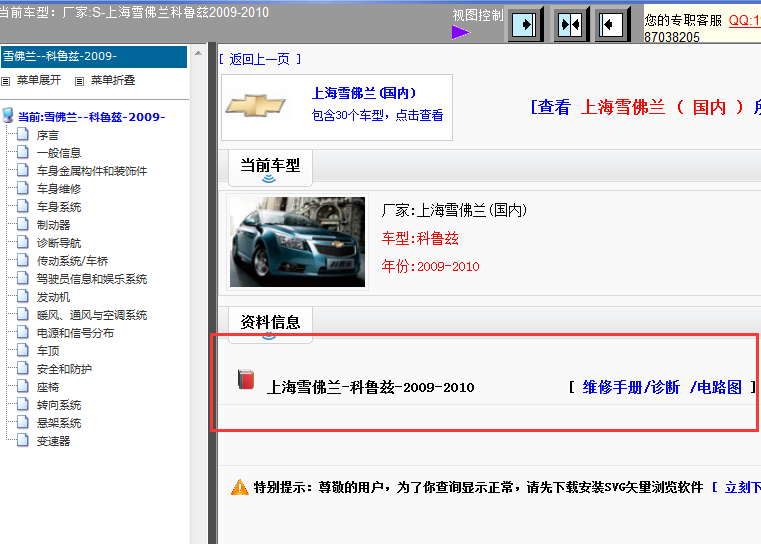This screenshot has height=544, width=761.
Task: Click the page icon next to 传动系统/车桥
Action: tap(23, 260)
